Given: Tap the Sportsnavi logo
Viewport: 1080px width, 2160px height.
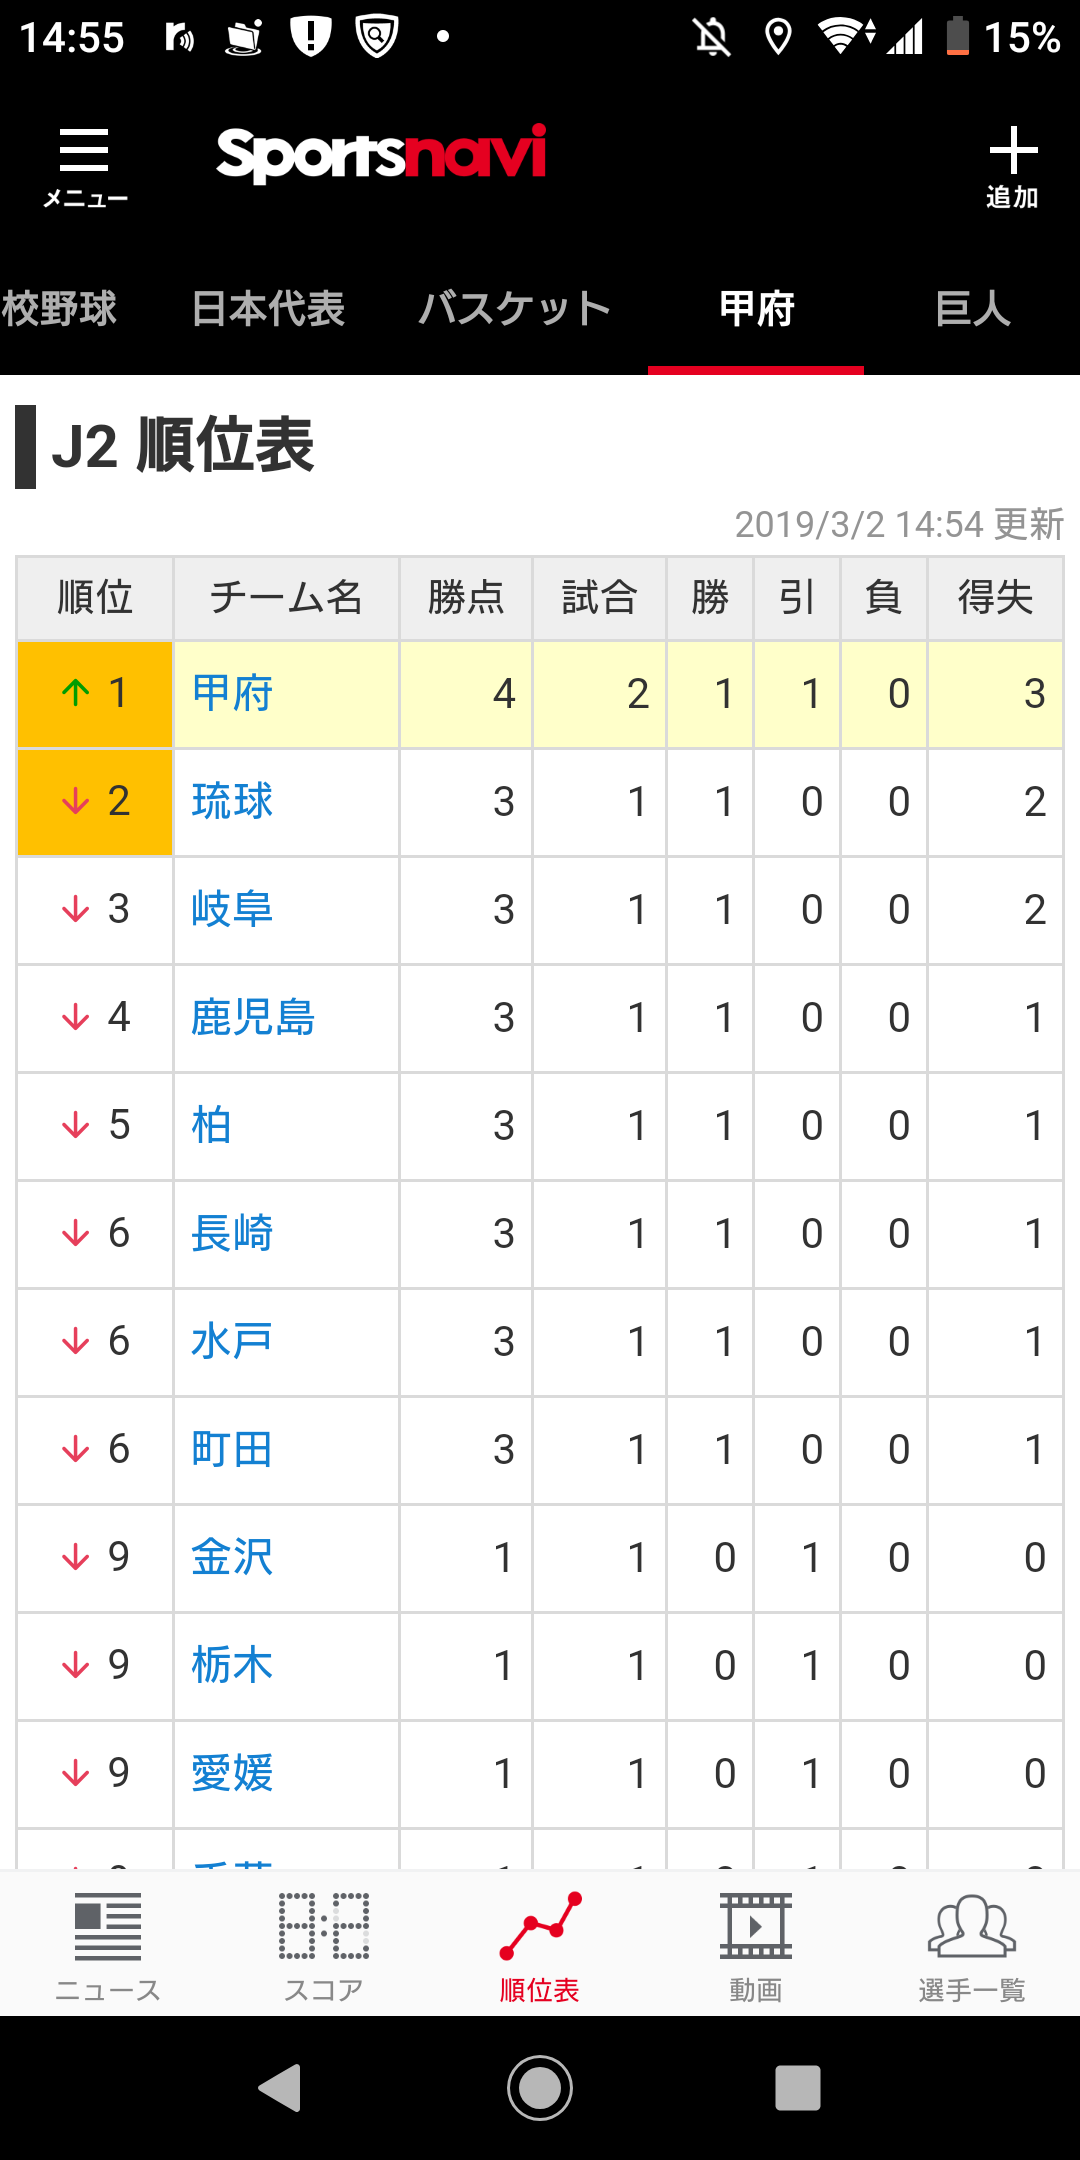Looking at the screenshot, I should (x=382, y=155).
